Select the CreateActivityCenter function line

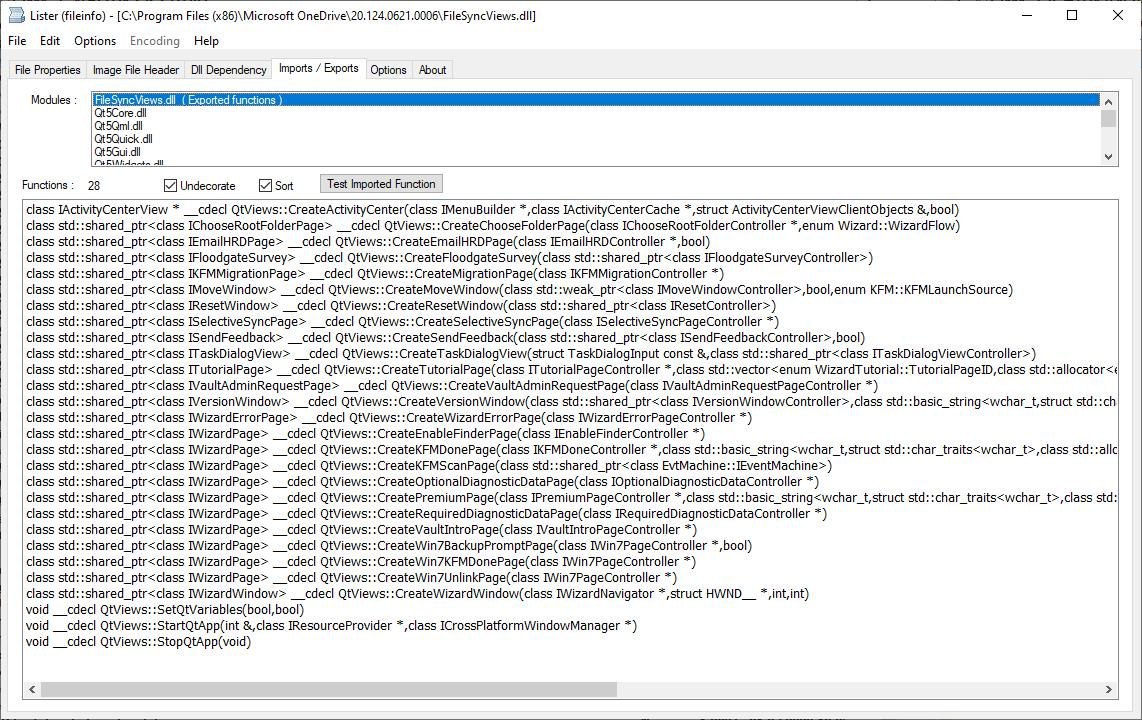coord(492,210)
